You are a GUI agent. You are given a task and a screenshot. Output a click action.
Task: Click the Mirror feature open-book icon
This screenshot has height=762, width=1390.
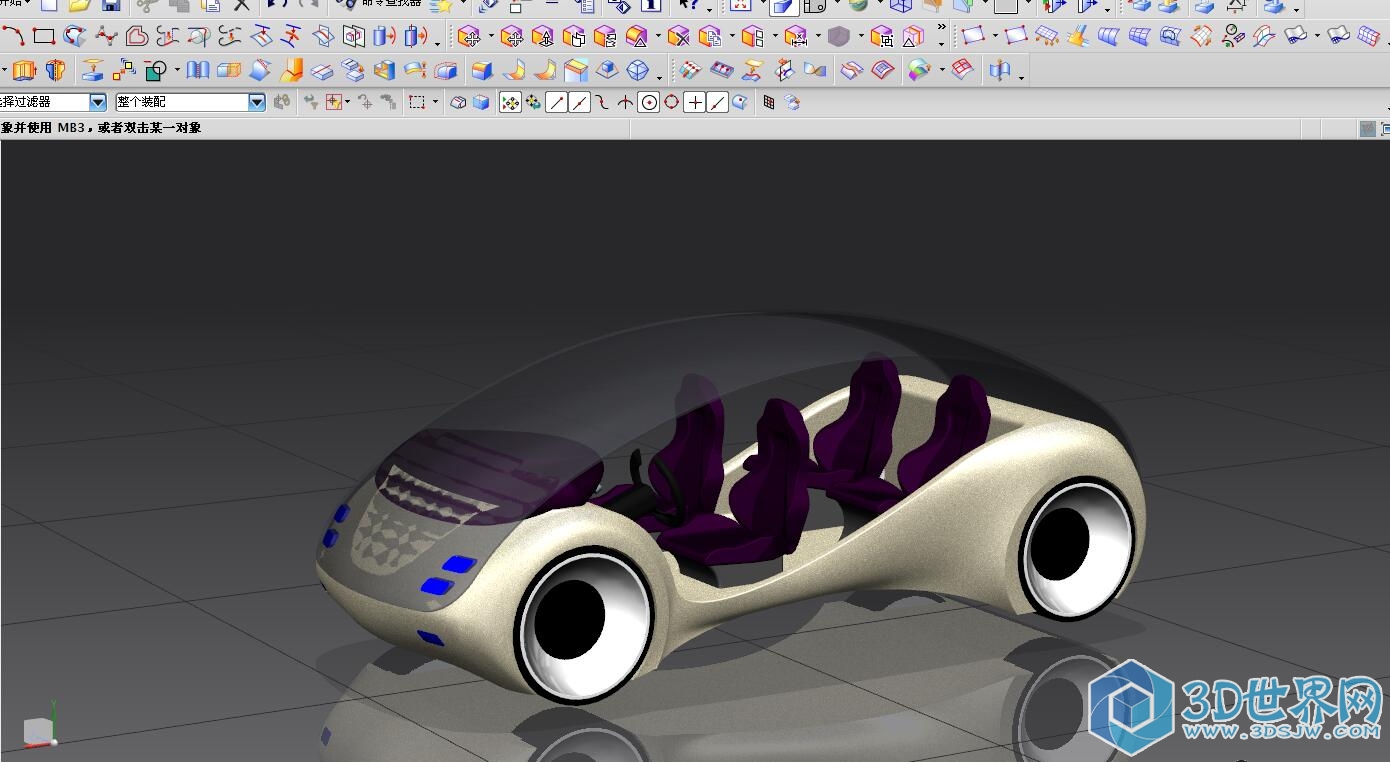tap(198, 70)
